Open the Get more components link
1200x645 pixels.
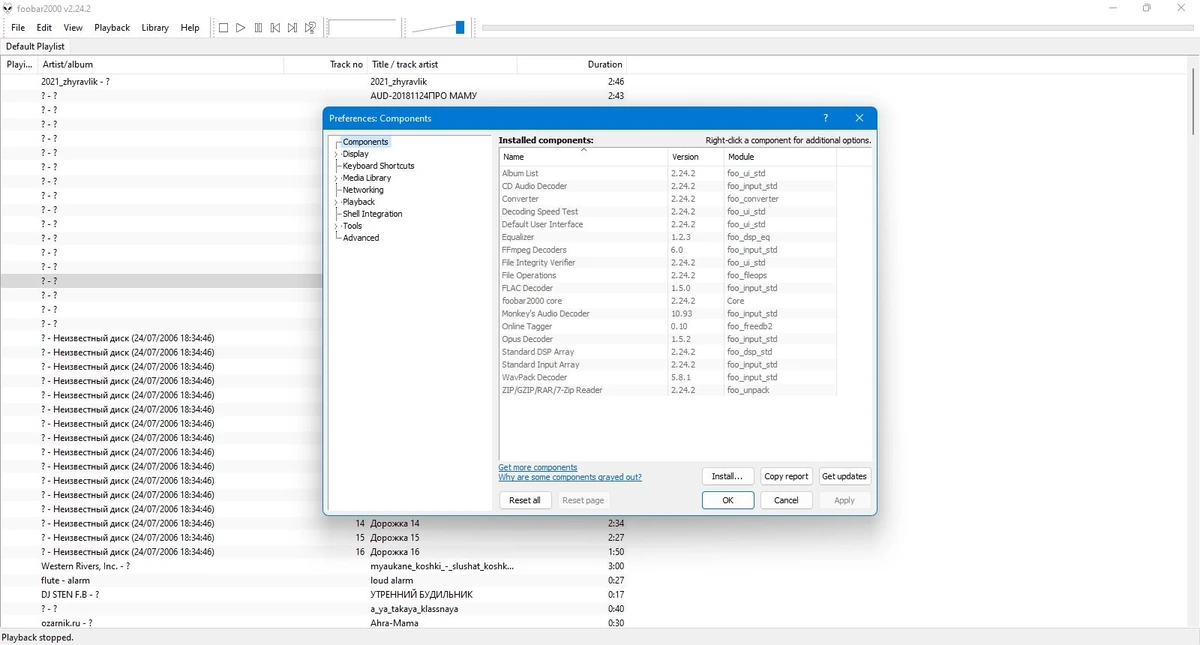pyautogui.click(x=538, y=468)
